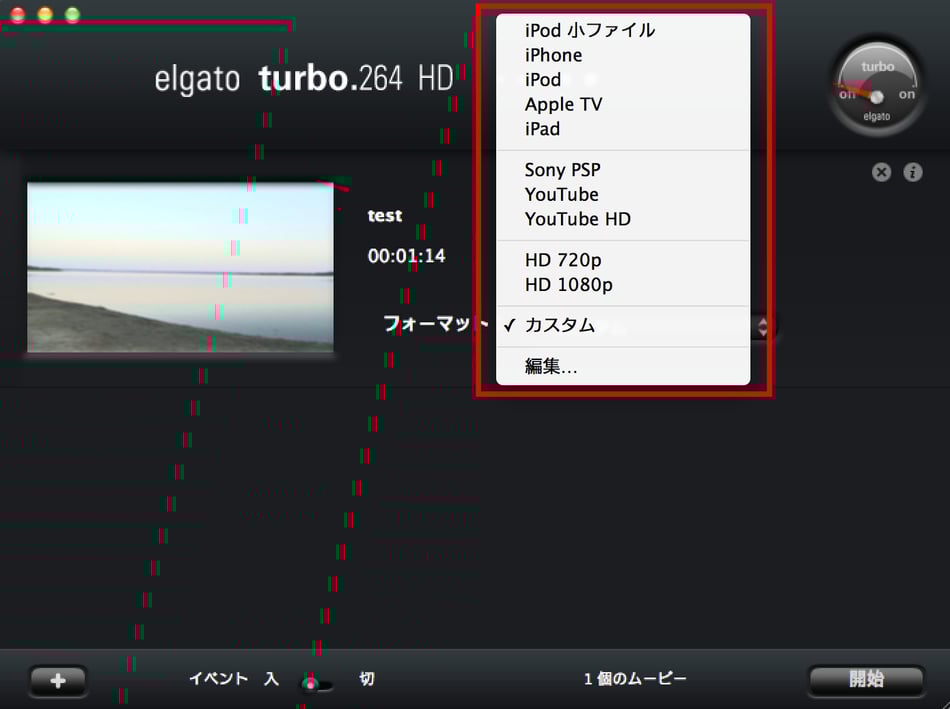Click the movie title test
Screen dimensions: 950x709
tap(385, 216)
